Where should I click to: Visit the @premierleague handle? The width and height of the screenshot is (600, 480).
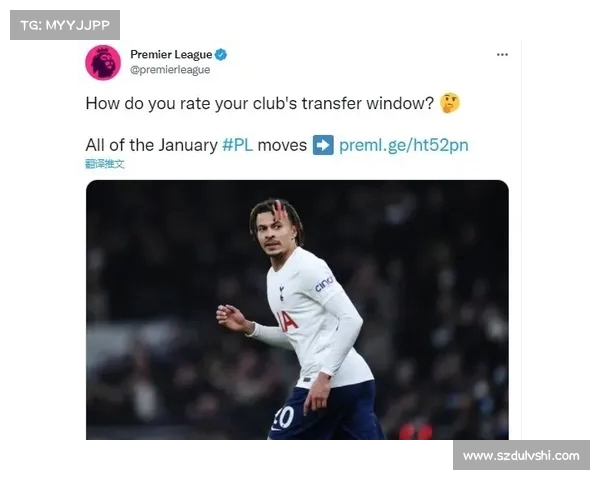(170, 70)
